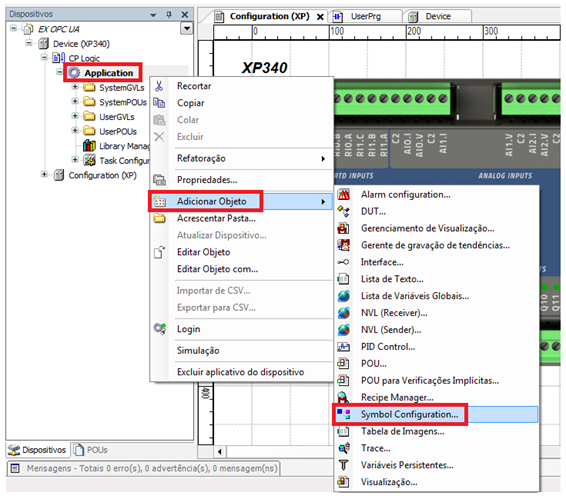Image resolution: width=566 pixels, height=499 pixels.
Task: Click the copy icon next to Copiar
Action: pyautogui.click(x=159, y=103)
